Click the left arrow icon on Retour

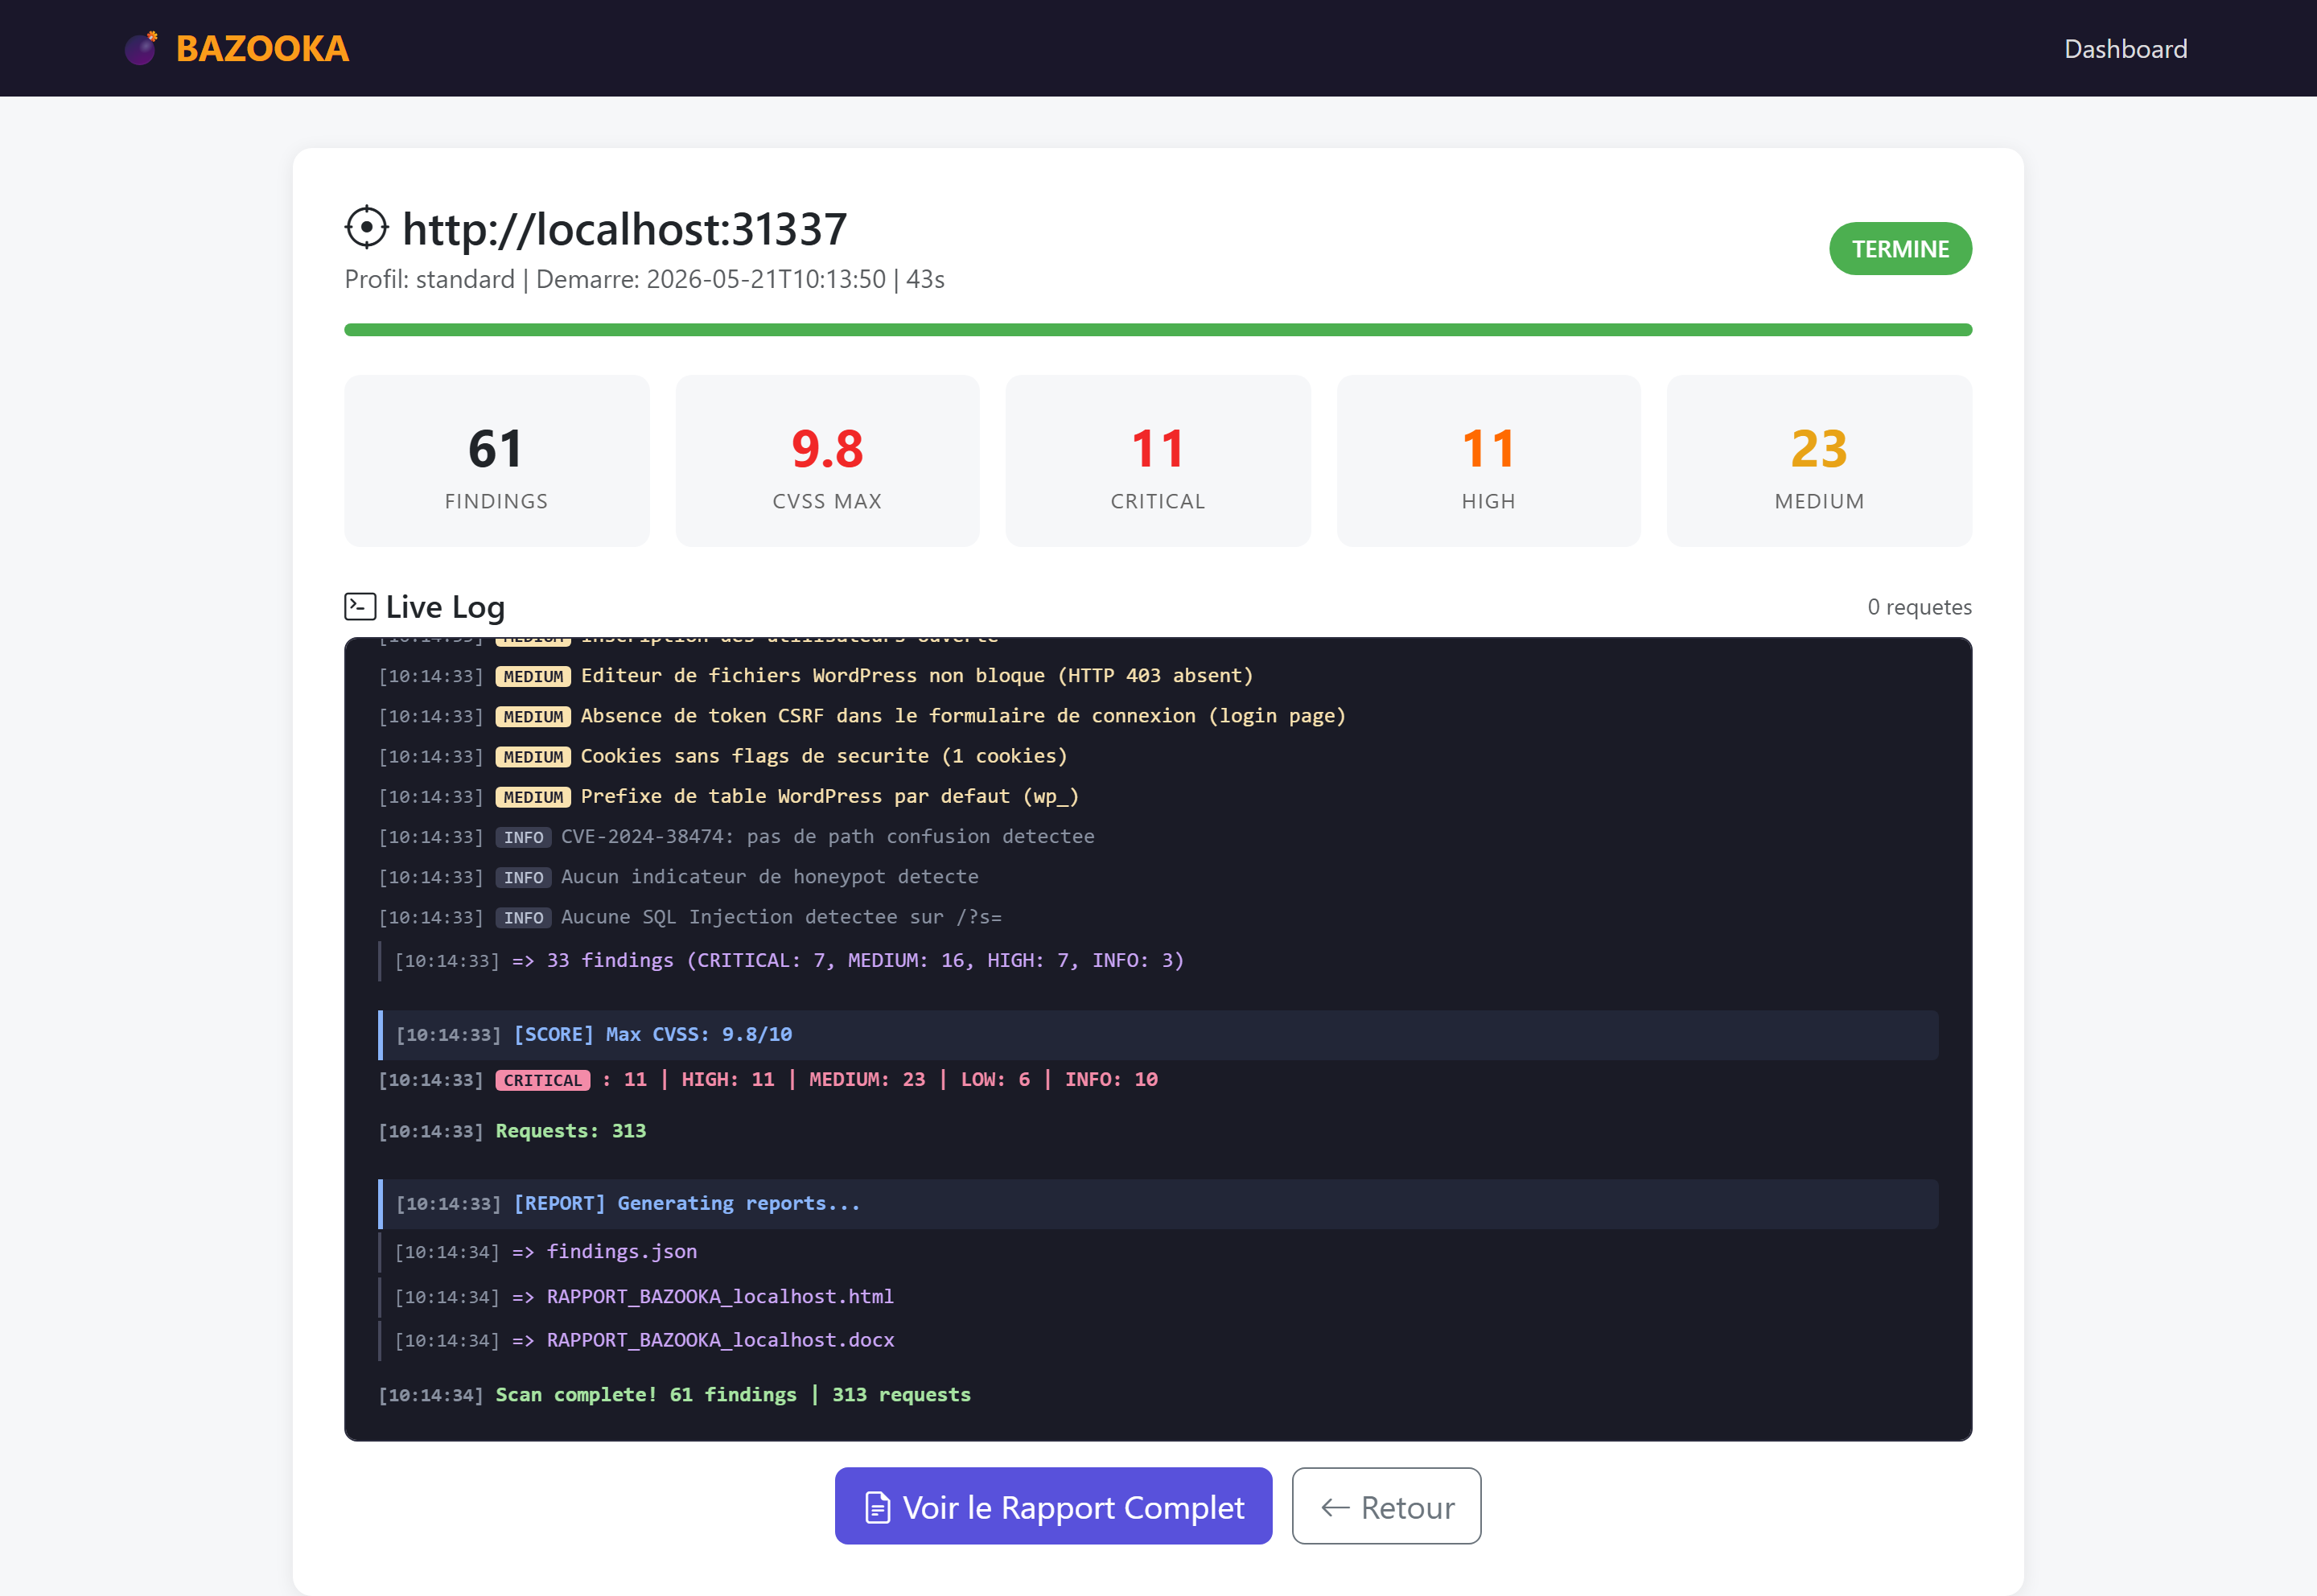pyautogui.click(x=1335, y=1507)
